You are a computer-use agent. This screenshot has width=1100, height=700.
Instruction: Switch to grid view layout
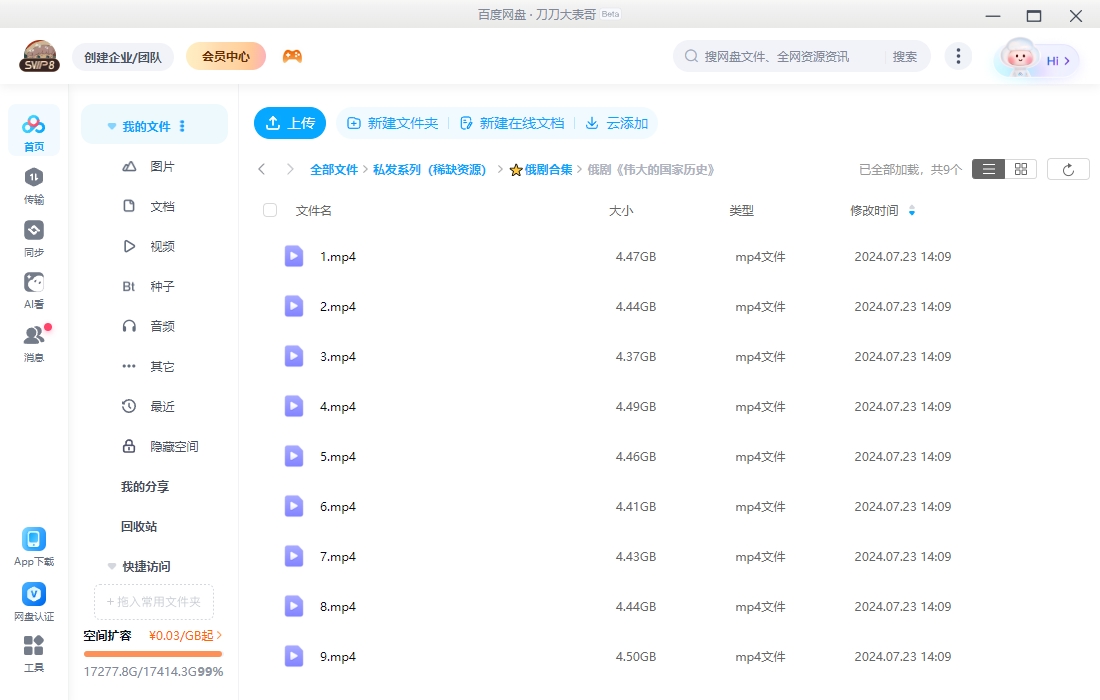click(1019, 168)
